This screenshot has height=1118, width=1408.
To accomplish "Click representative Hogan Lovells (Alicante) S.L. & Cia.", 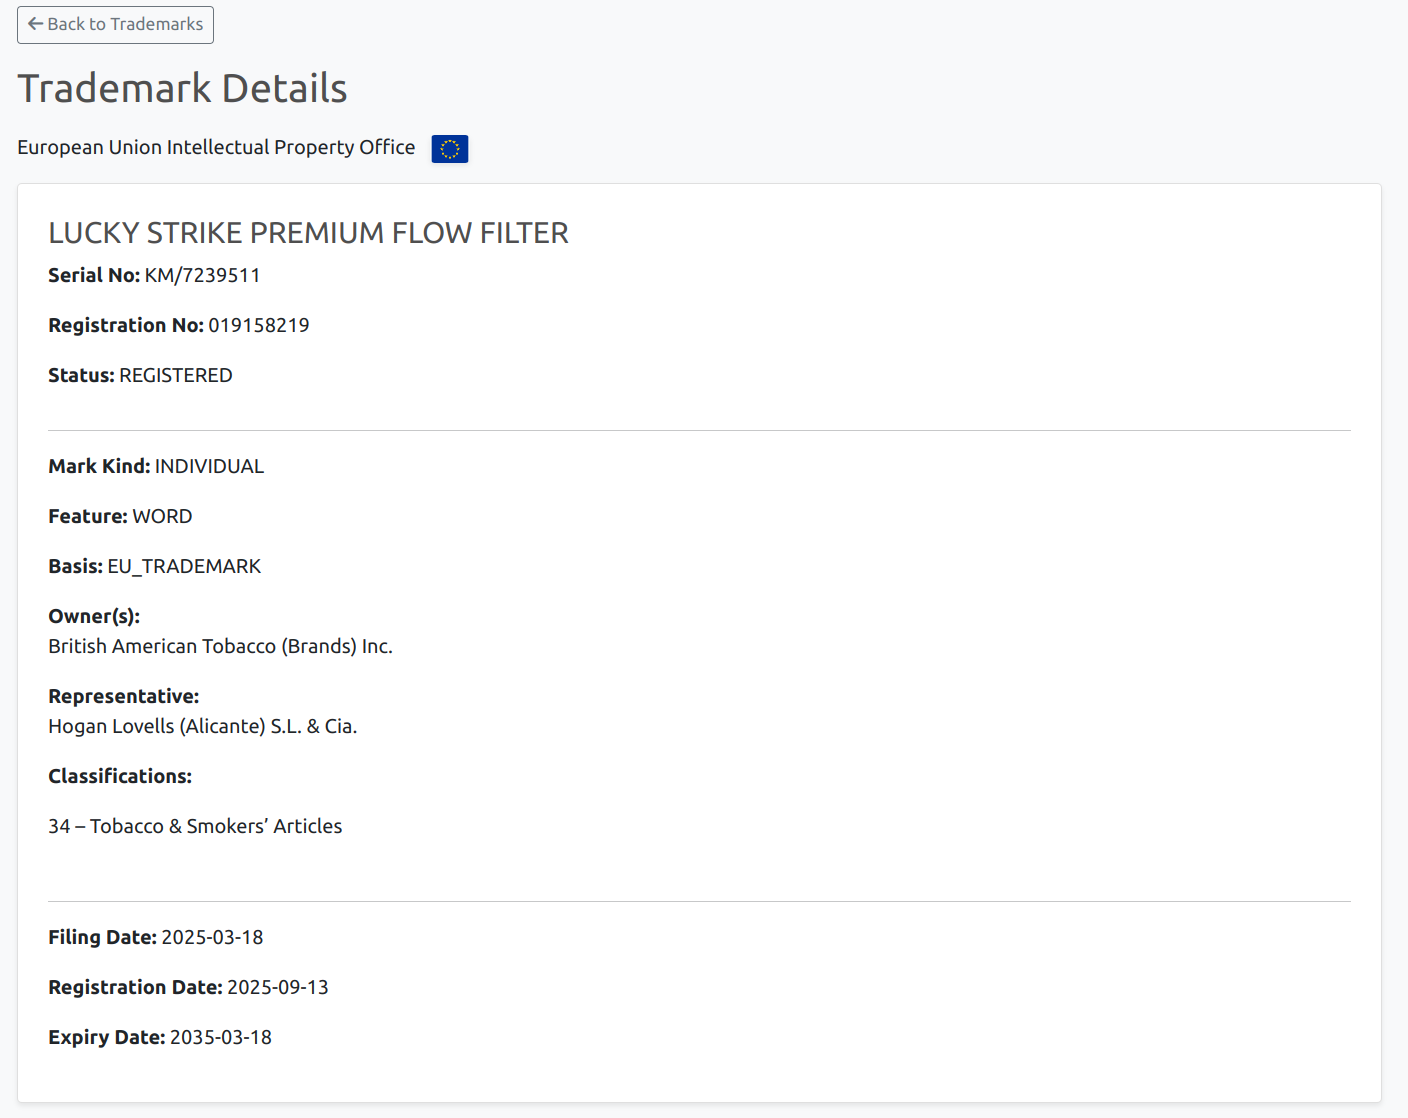I will (202, 727).
